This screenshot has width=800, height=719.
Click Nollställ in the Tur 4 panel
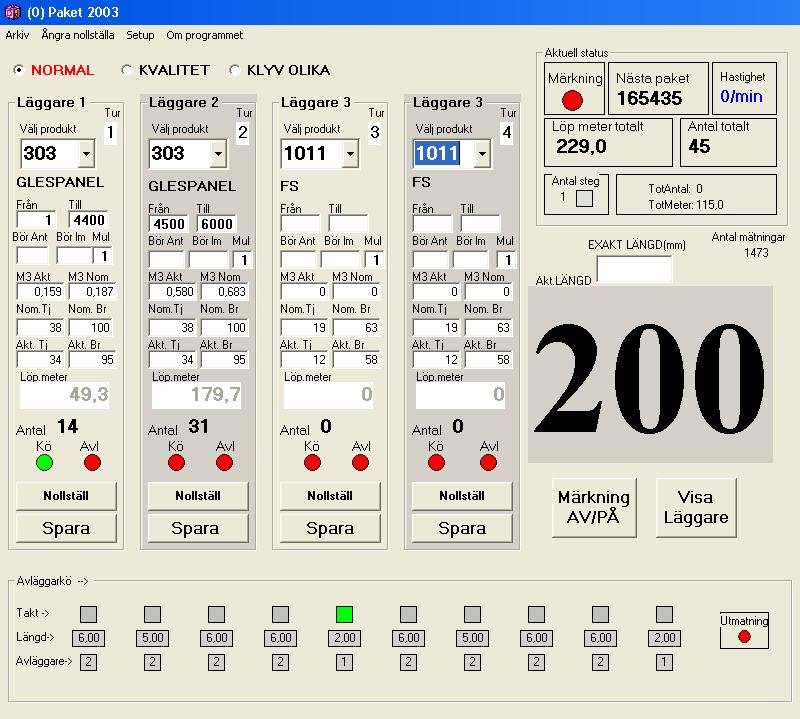click(x=462, y=496)
